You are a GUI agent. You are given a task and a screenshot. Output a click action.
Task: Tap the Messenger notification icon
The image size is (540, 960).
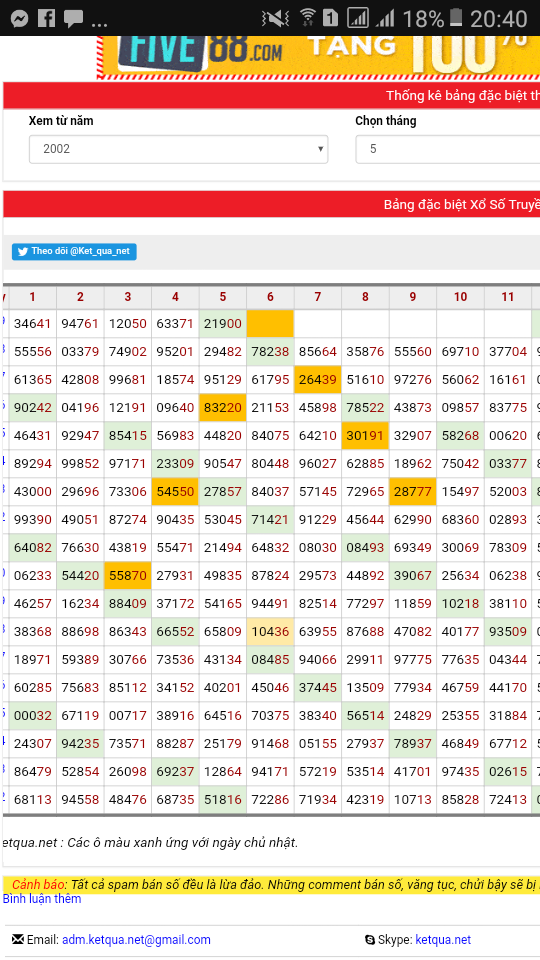pos(20,19)
